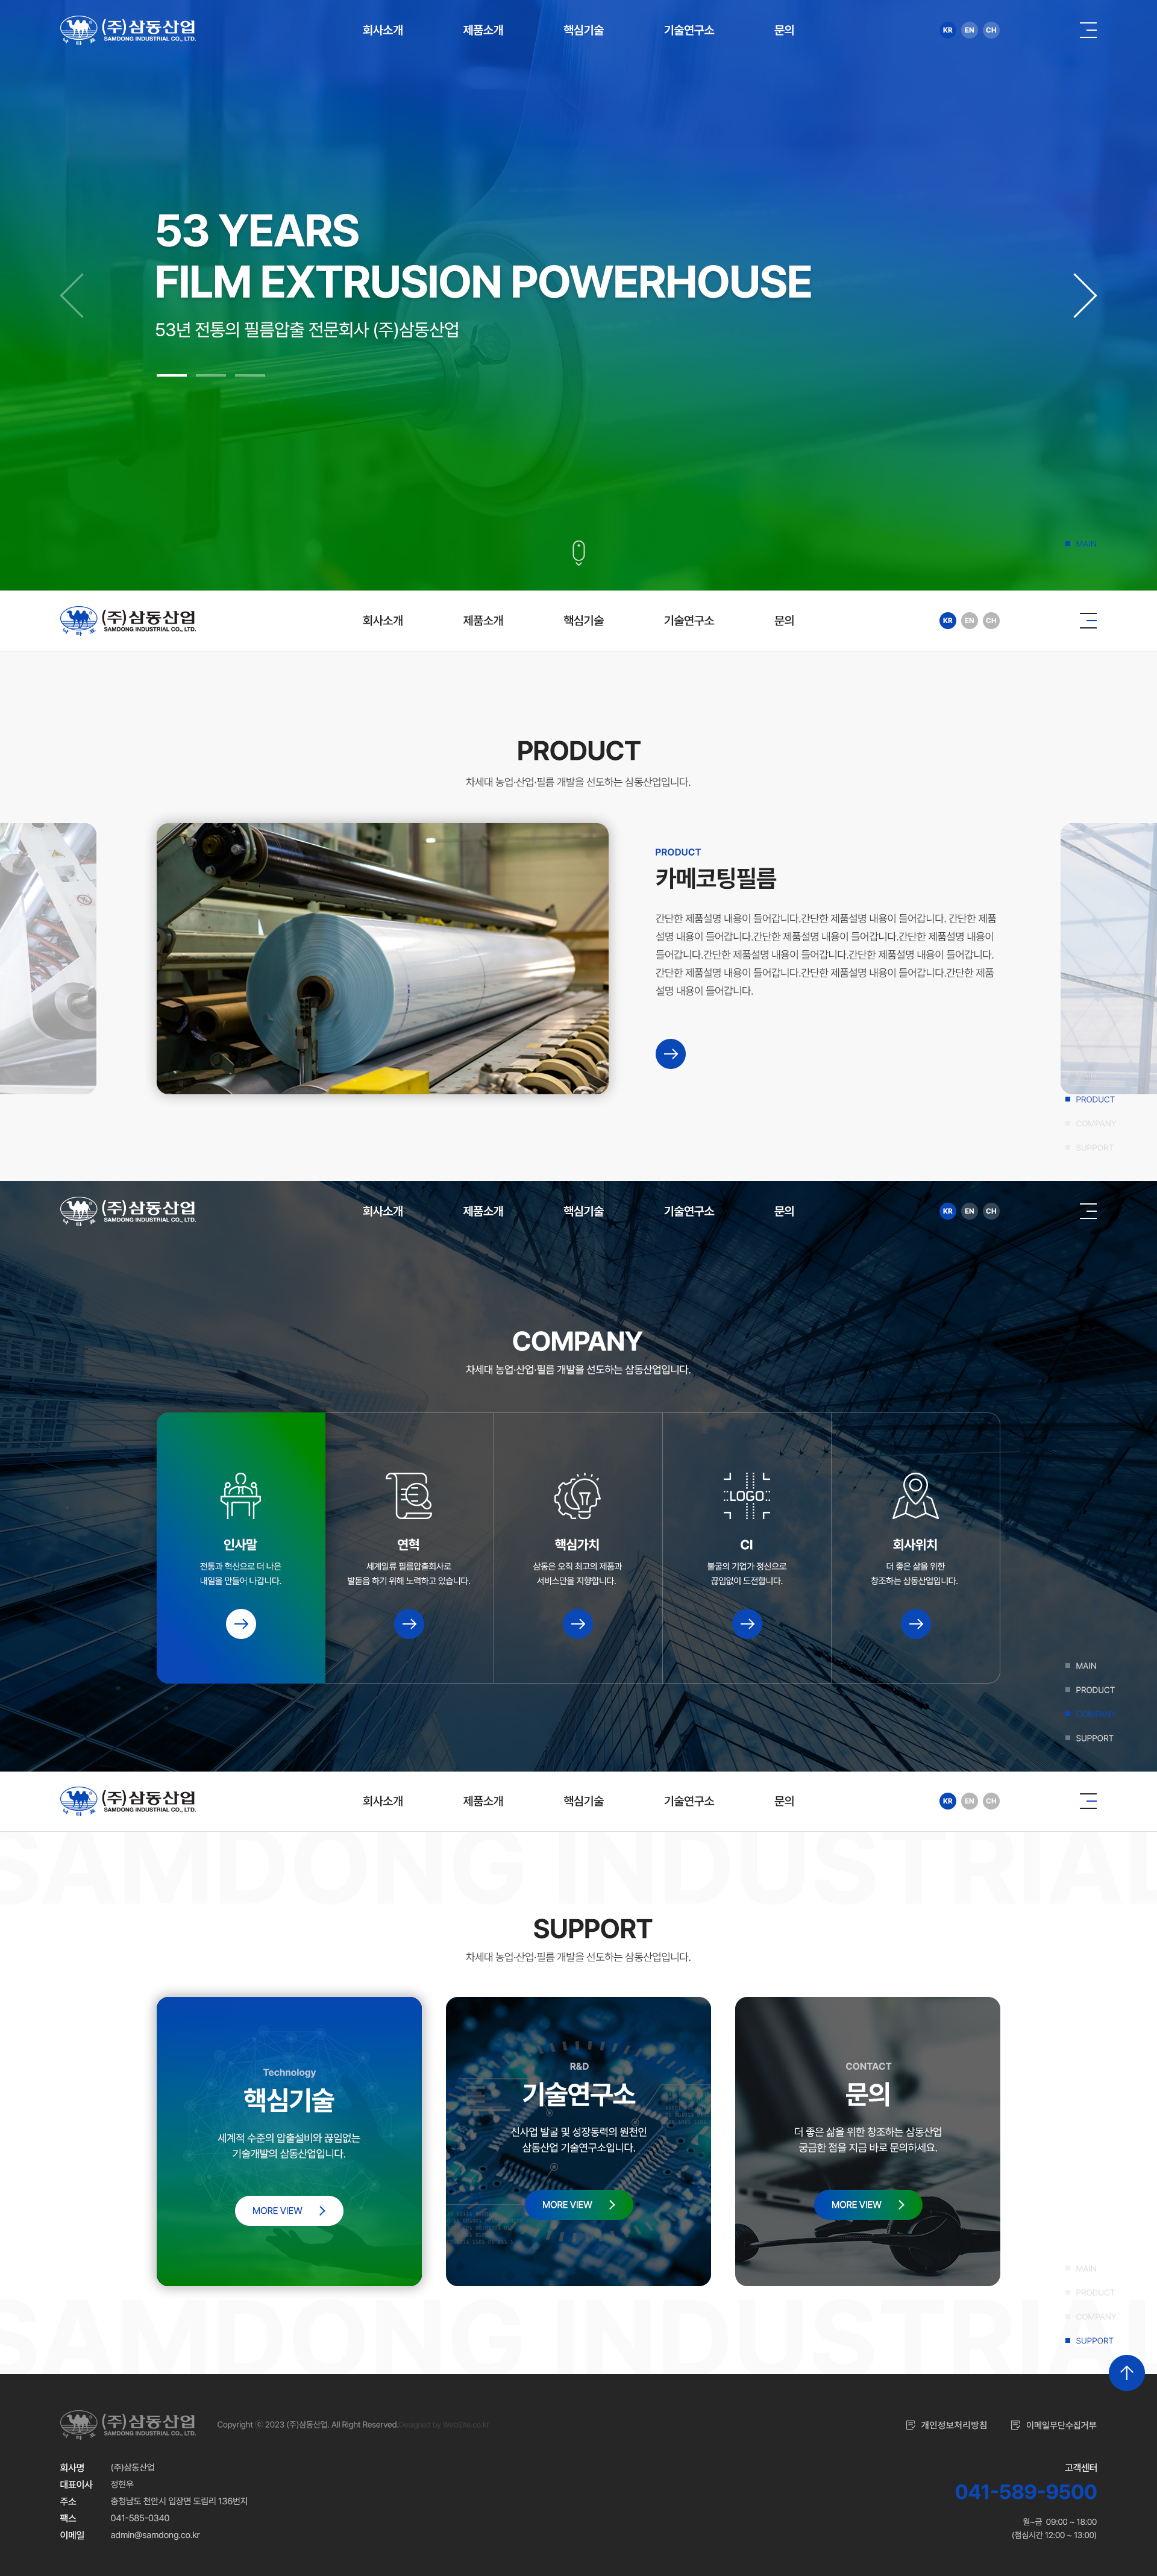The image size is (1157, 2576).
Task: Open the hamburger menu in the hero header
Action: [1088, 30]
